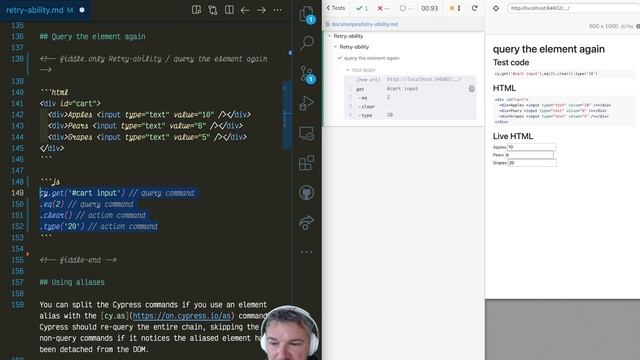The height and width of the screenshot is (360, 640).
Task: Split the editor to the right
Action: tap(229, 10)
